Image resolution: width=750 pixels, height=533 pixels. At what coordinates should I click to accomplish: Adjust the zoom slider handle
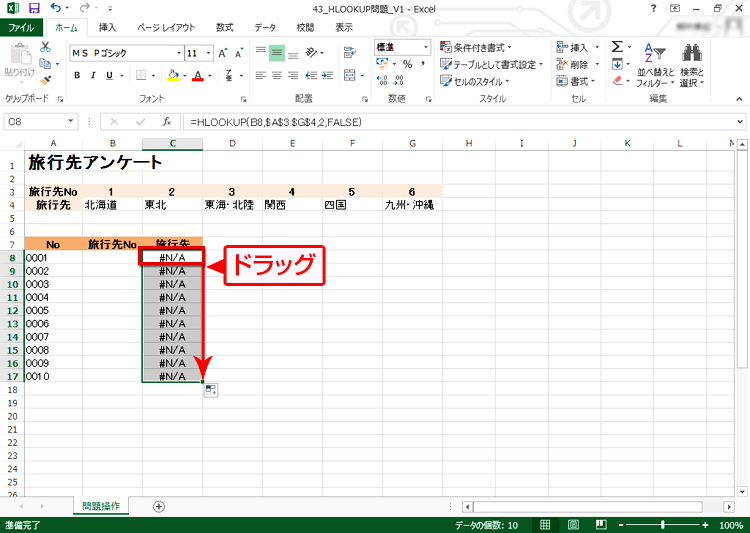(662, 525)
